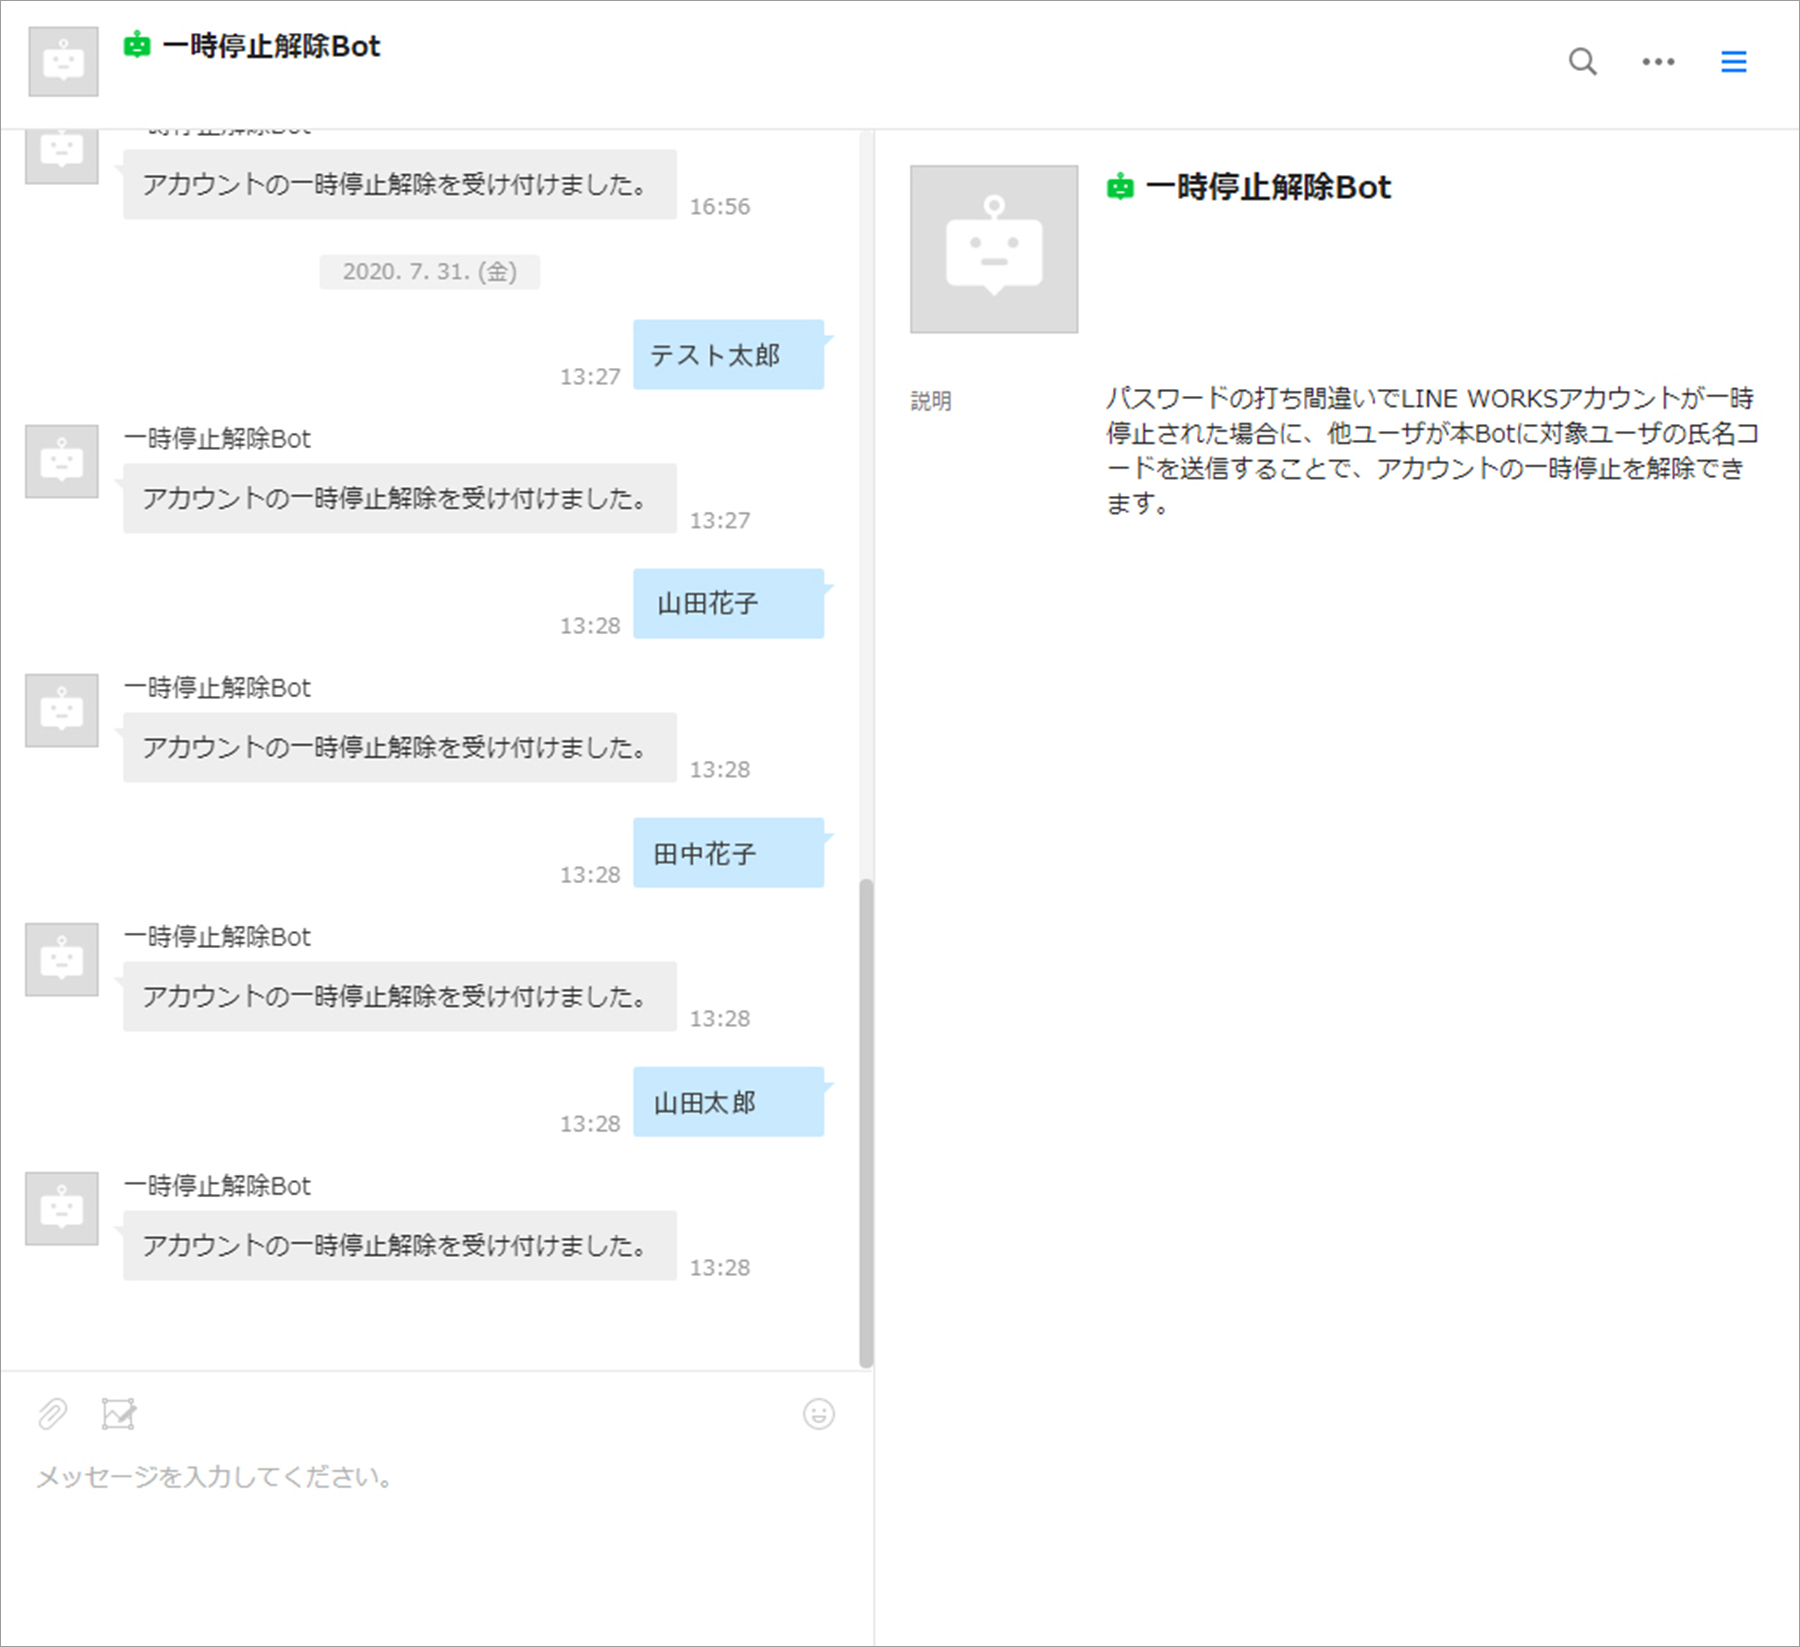1800x1647 pixels.
Task: Click the bot reply received at 16:56
Action: pos(399,185)
